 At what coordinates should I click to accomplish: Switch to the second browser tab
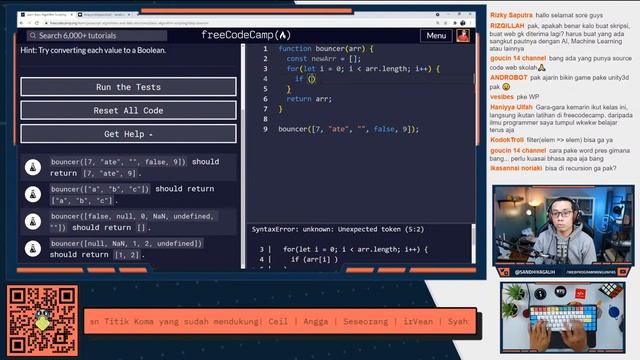pos(104,14)
